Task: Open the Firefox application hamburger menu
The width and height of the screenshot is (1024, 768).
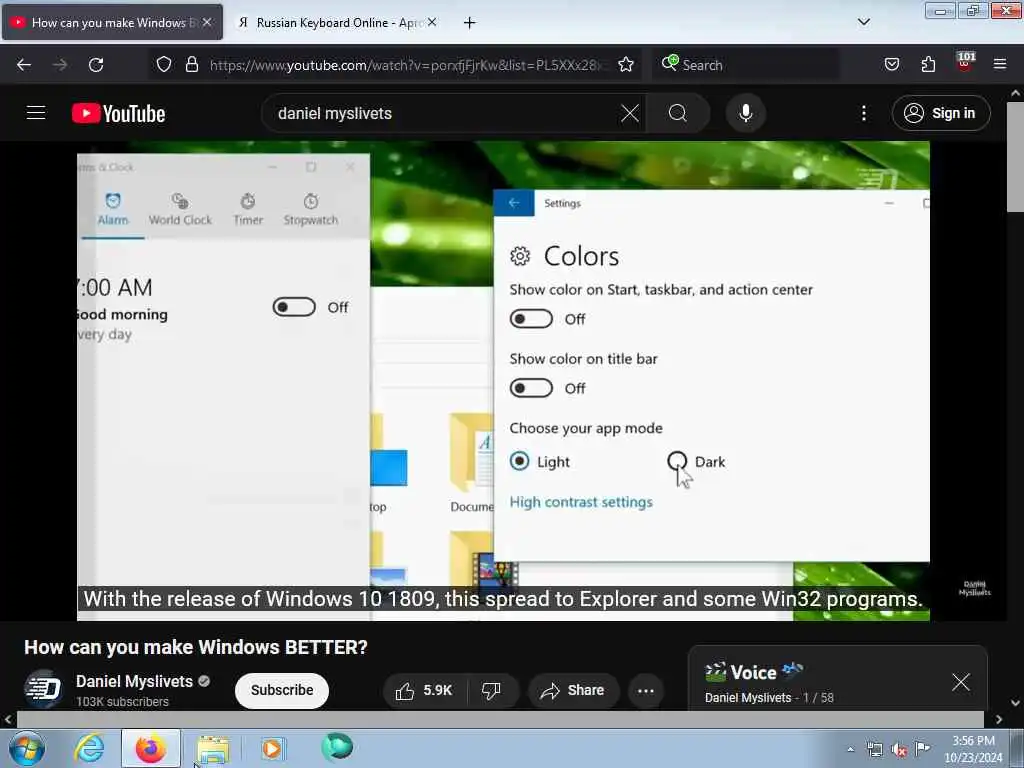Action: [1000, 64]
